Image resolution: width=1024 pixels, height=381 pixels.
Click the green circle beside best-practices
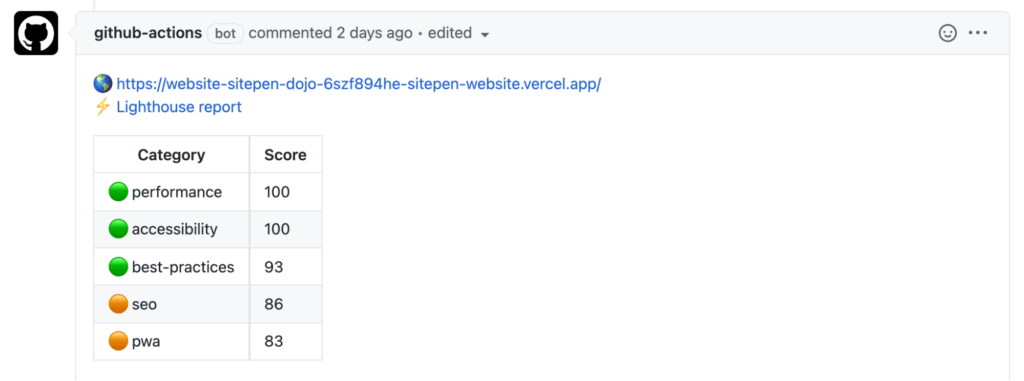click(x=118, y=267)
